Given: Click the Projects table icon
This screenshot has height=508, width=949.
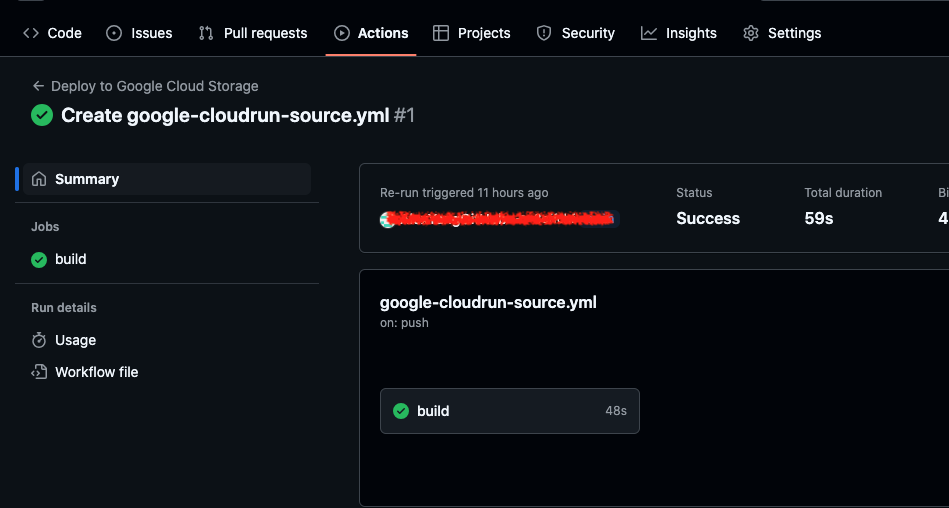Looking at the screenshot, I should [441, 33].
